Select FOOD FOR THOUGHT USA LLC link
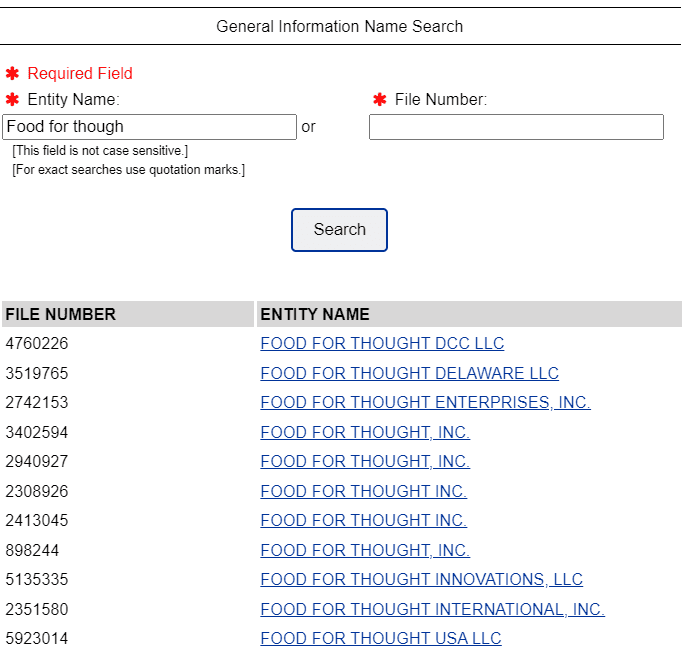Image resolution: width=682 pixels, height=657 pixels. pos(381,639)
